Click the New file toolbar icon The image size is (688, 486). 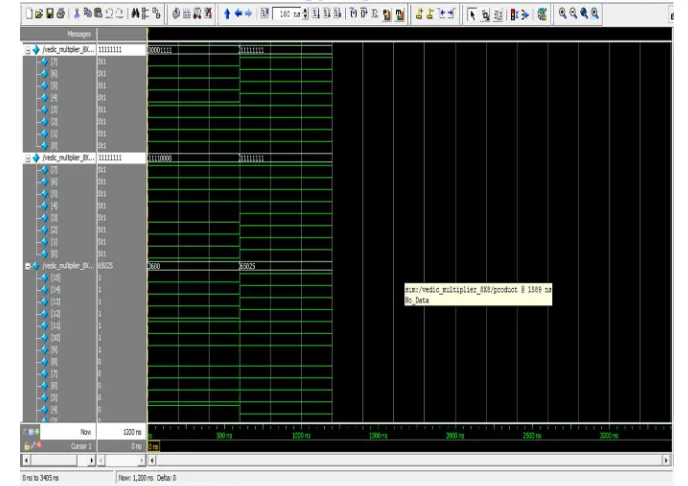click(x=29, y=14)
